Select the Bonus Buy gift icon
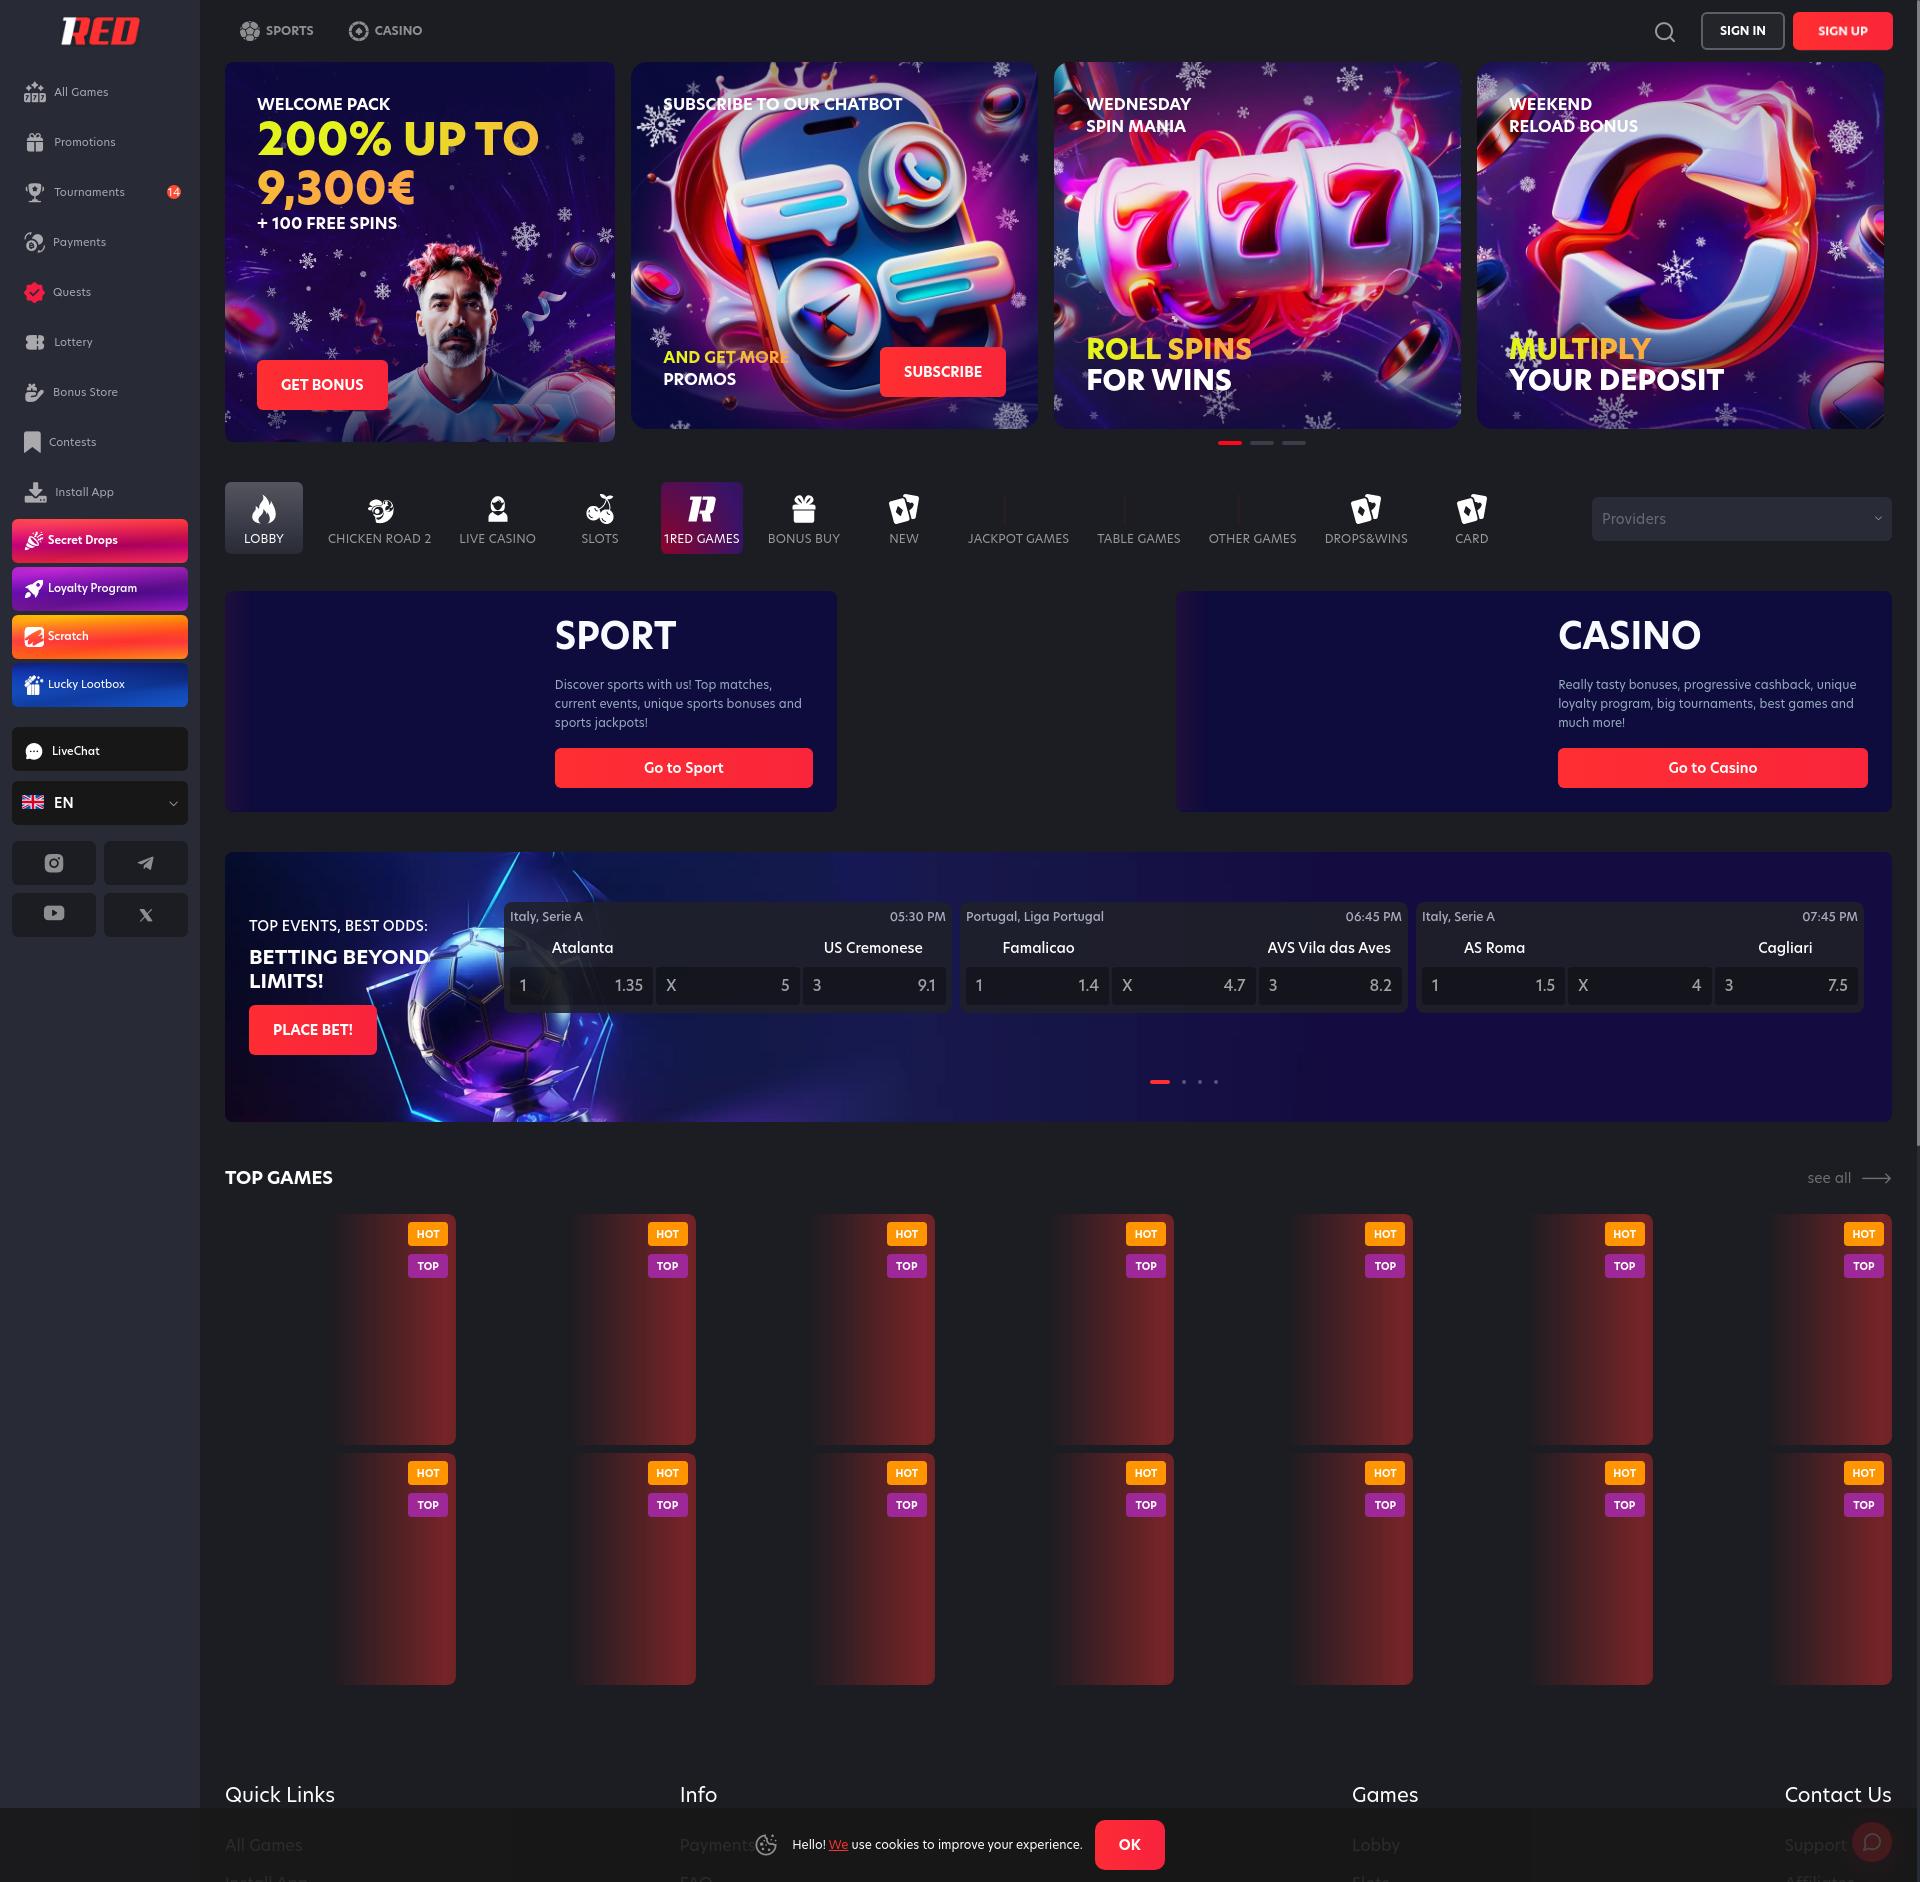The height and width of the screenshot is (1882, 1920). click(803, 510)
